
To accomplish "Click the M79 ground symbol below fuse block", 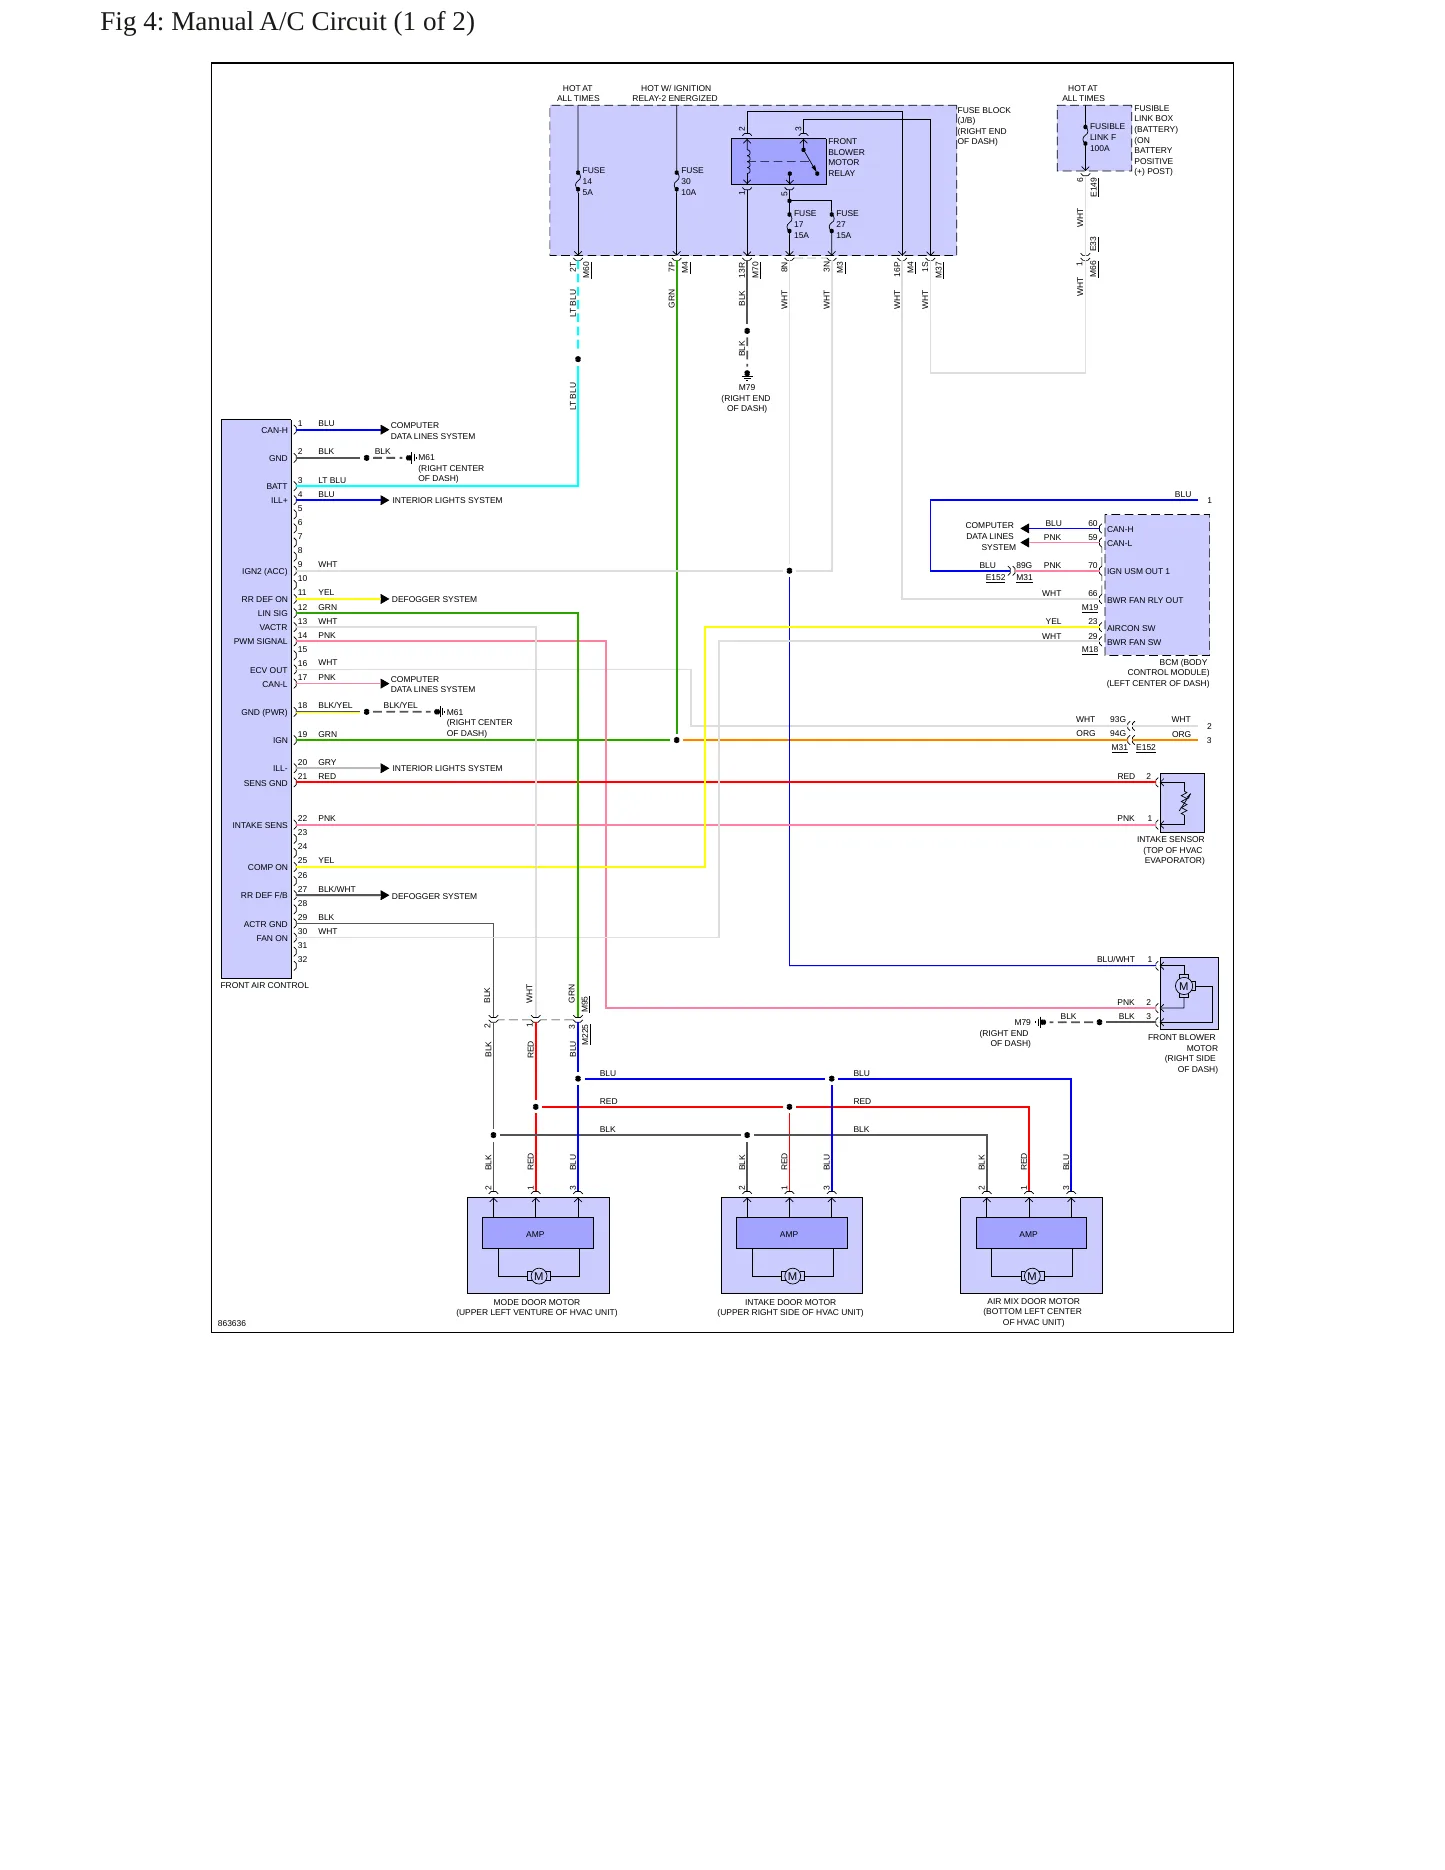I will [747, 375].
